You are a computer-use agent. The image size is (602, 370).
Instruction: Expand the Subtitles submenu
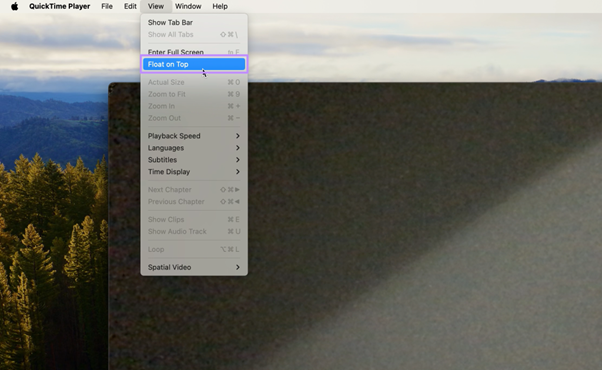pos(194,160)
